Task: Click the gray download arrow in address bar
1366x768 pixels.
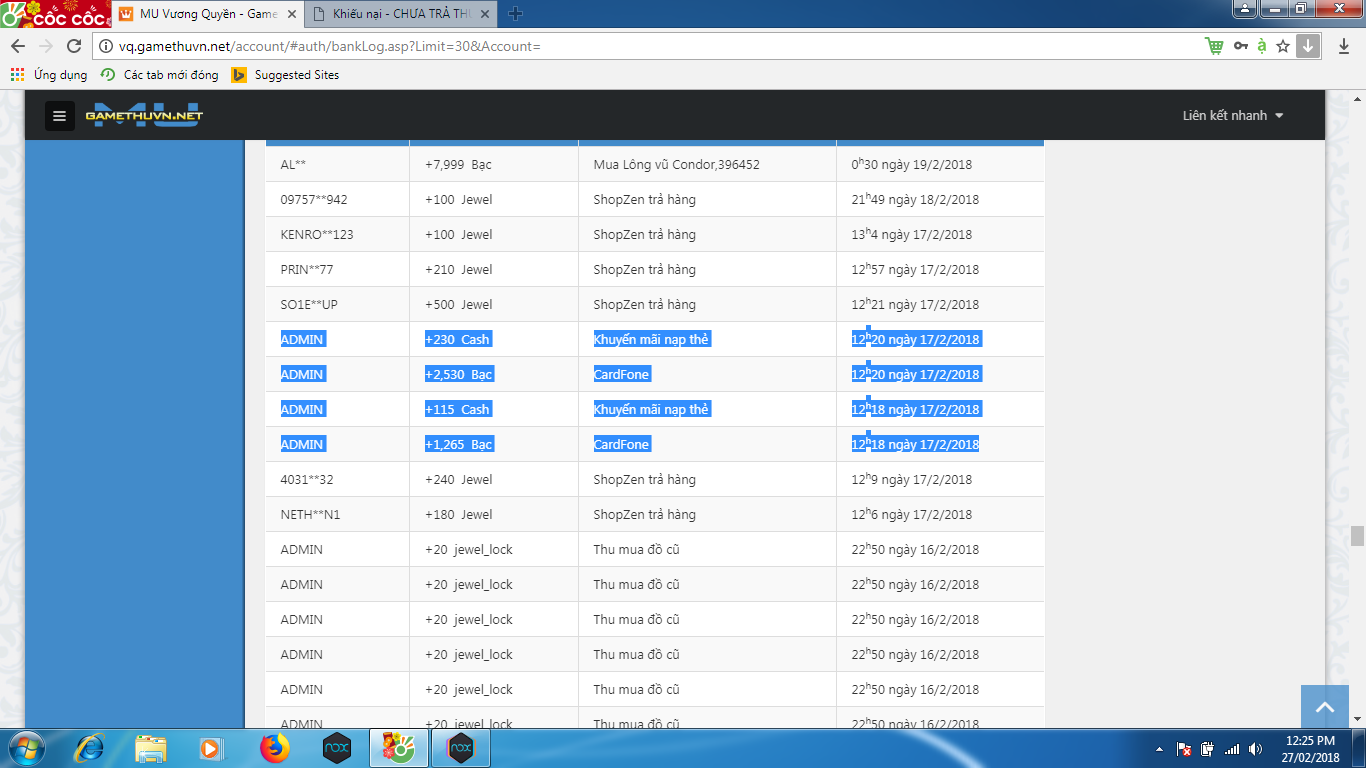Action: click(x=1307, y=46)
